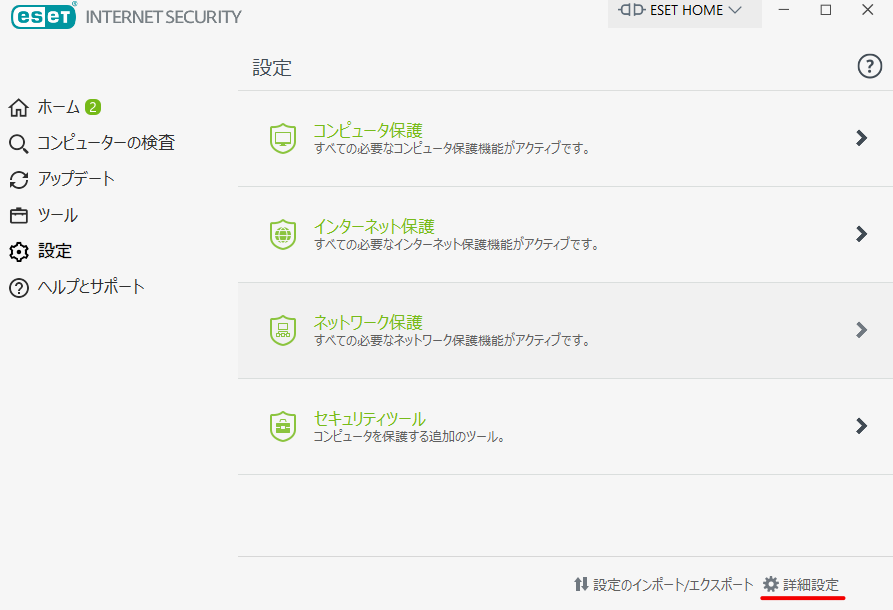Click the 設定のインポート/エクスポート link
The width and height of the screenshot is (893, 610).
(673, 584)
